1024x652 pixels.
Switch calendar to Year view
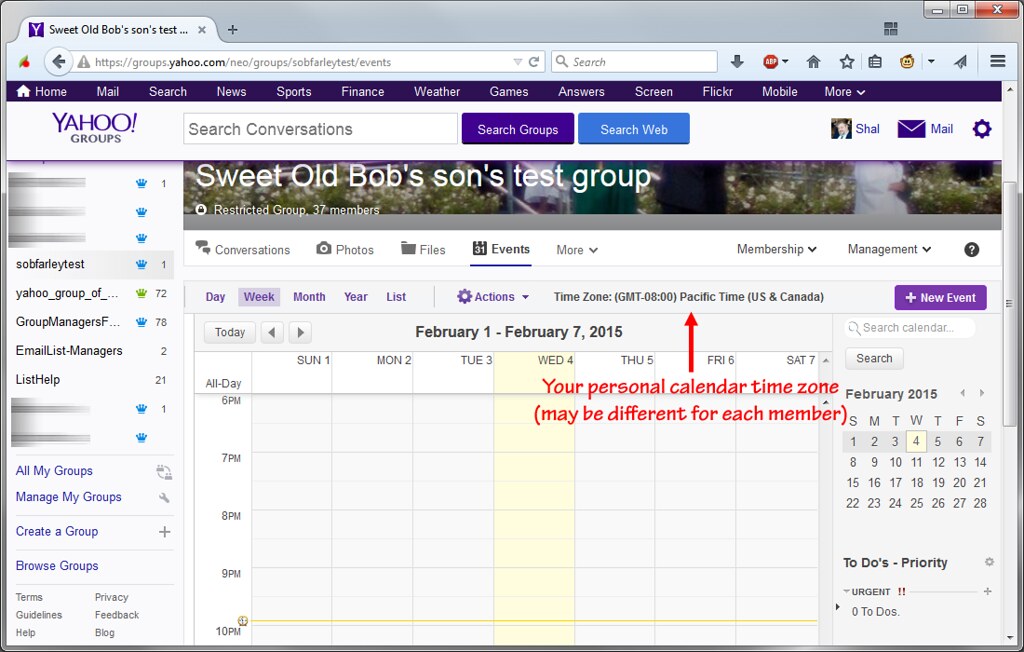[x=355, y=297]
